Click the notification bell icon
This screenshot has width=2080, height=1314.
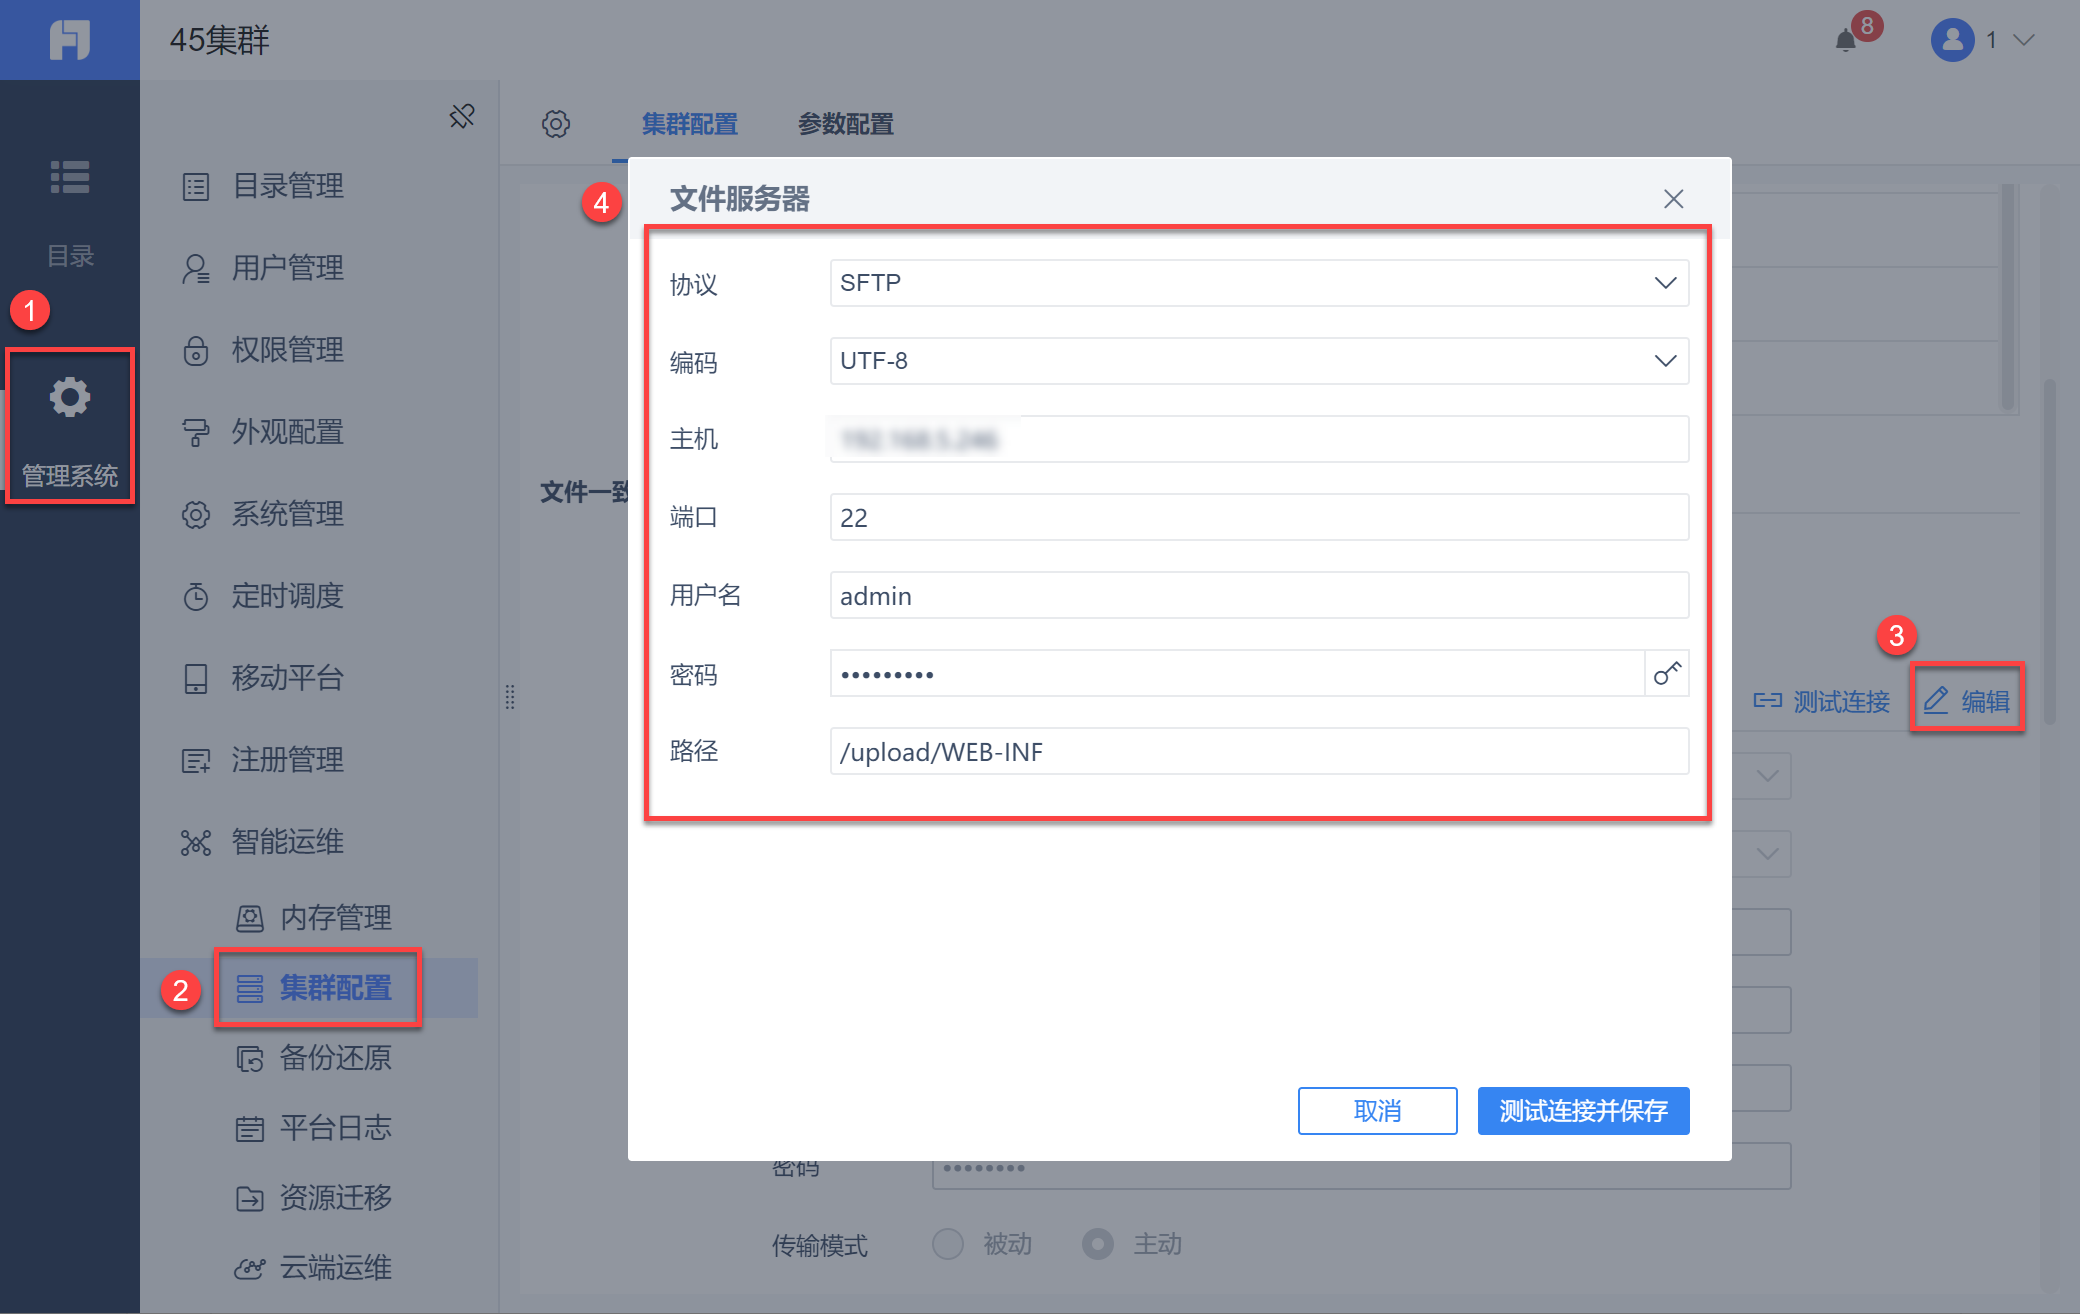[x=1846, y=41]
